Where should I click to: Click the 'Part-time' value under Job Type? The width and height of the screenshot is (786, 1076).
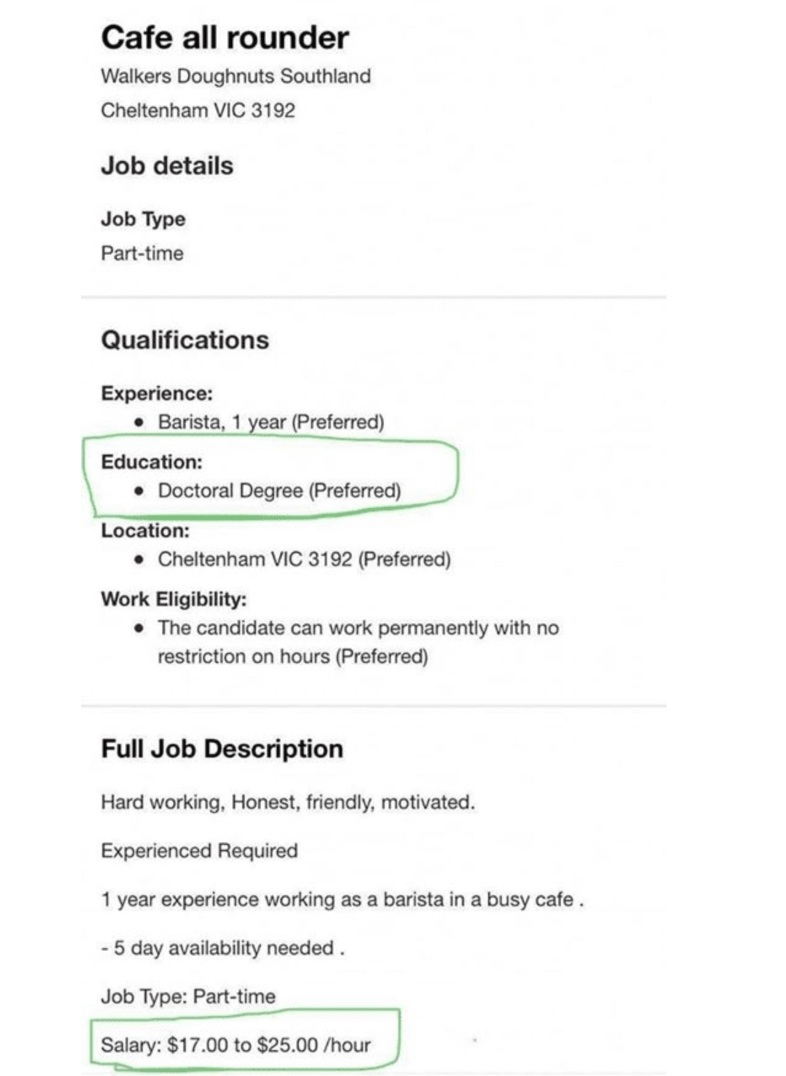[142, 253]
